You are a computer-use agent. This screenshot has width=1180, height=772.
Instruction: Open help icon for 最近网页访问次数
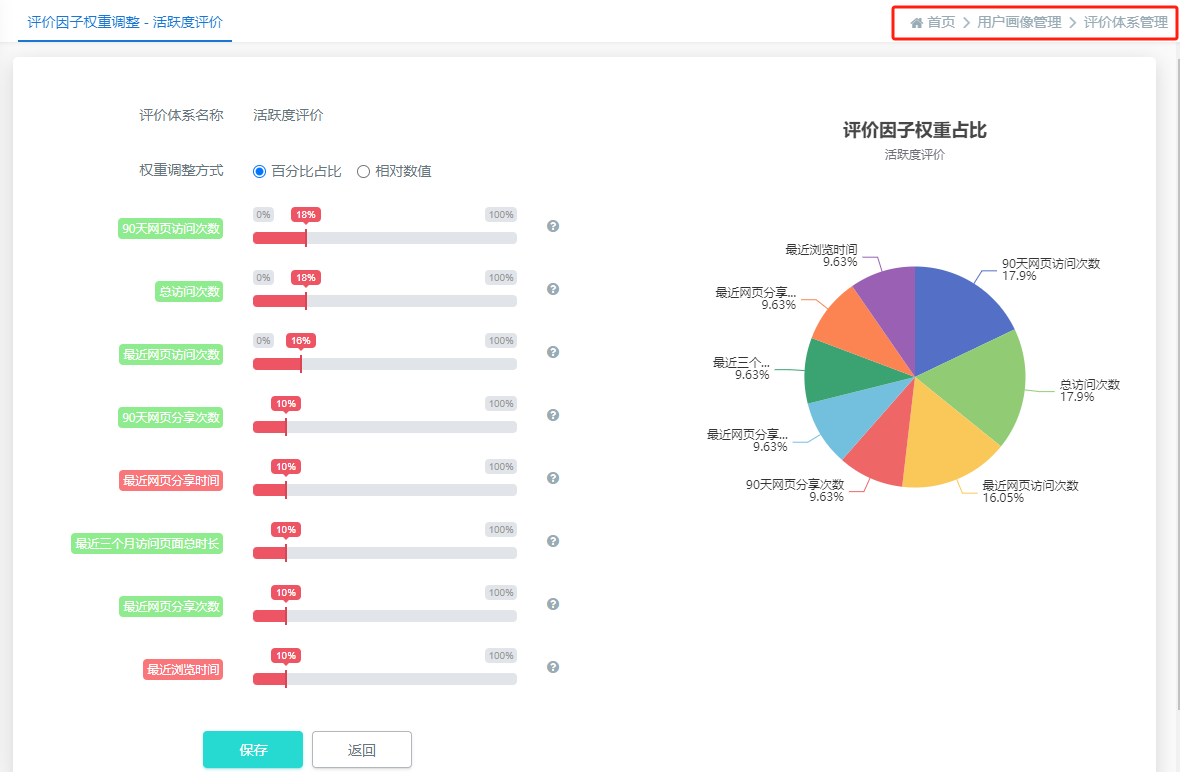coord(553,352)
